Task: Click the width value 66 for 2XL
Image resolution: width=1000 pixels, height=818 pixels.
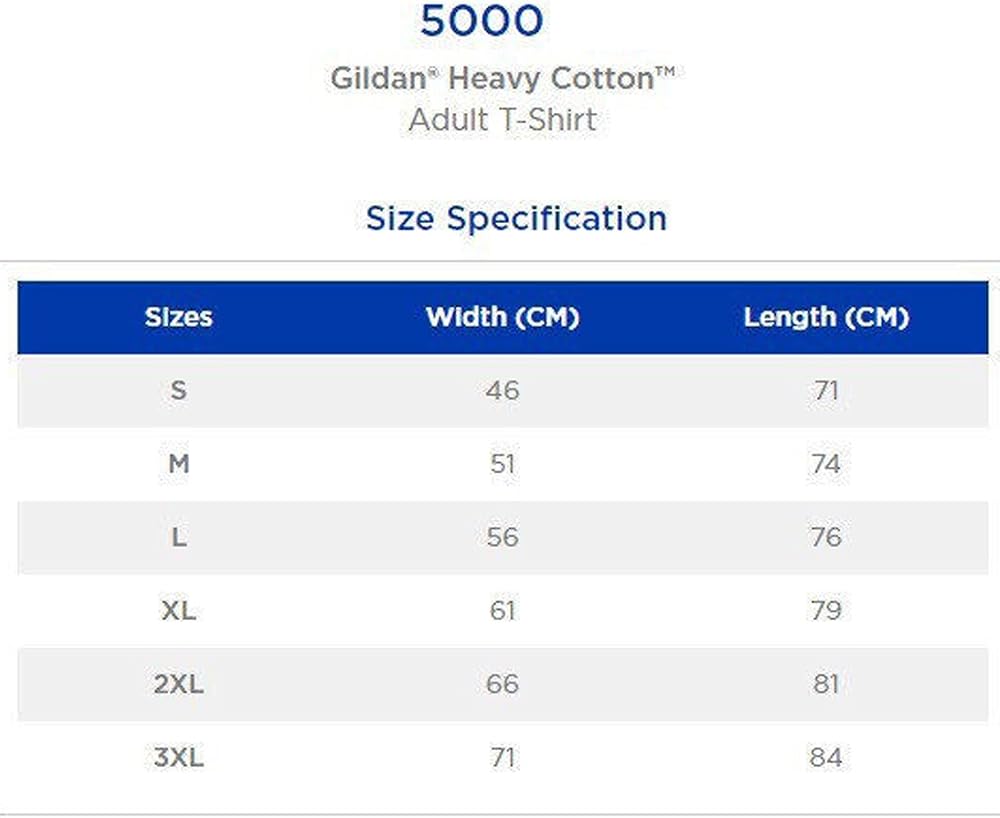Action: [503, 684]
